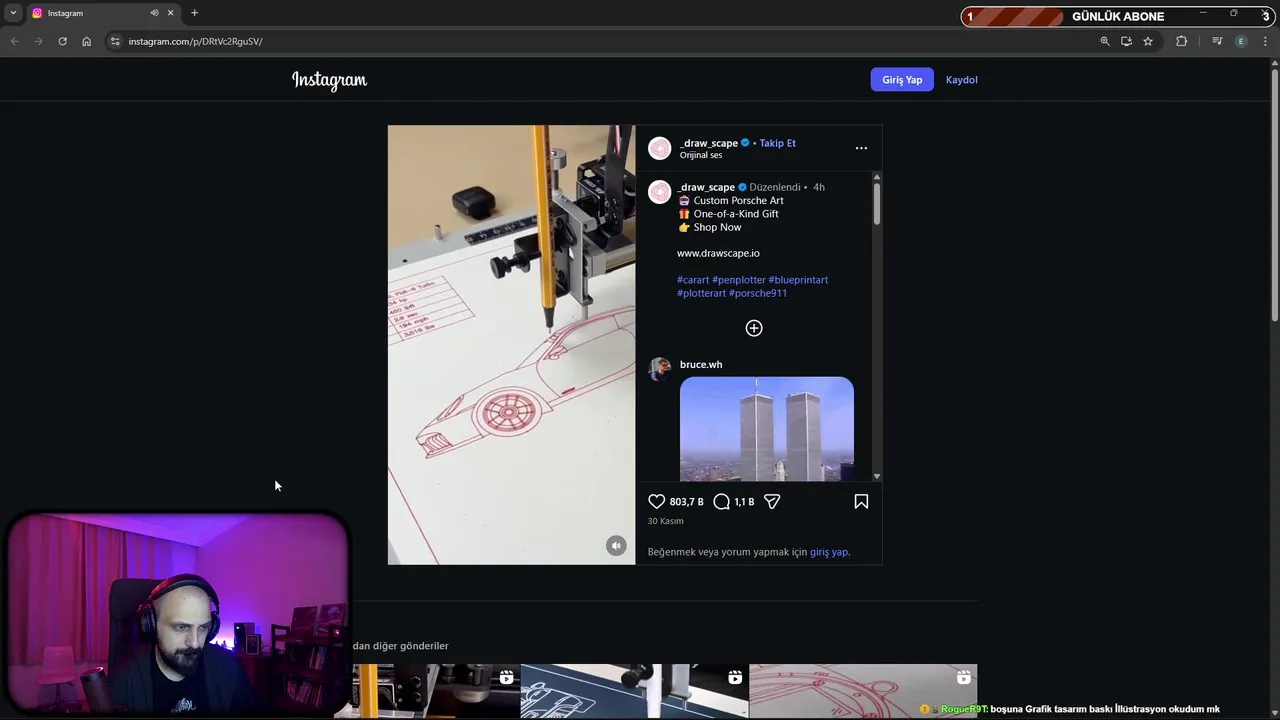The height and width of the screenshot is (720, 1280).
Task: Open the three-dot post options menu
Action: pyautogui.click(x=861, y=148)
